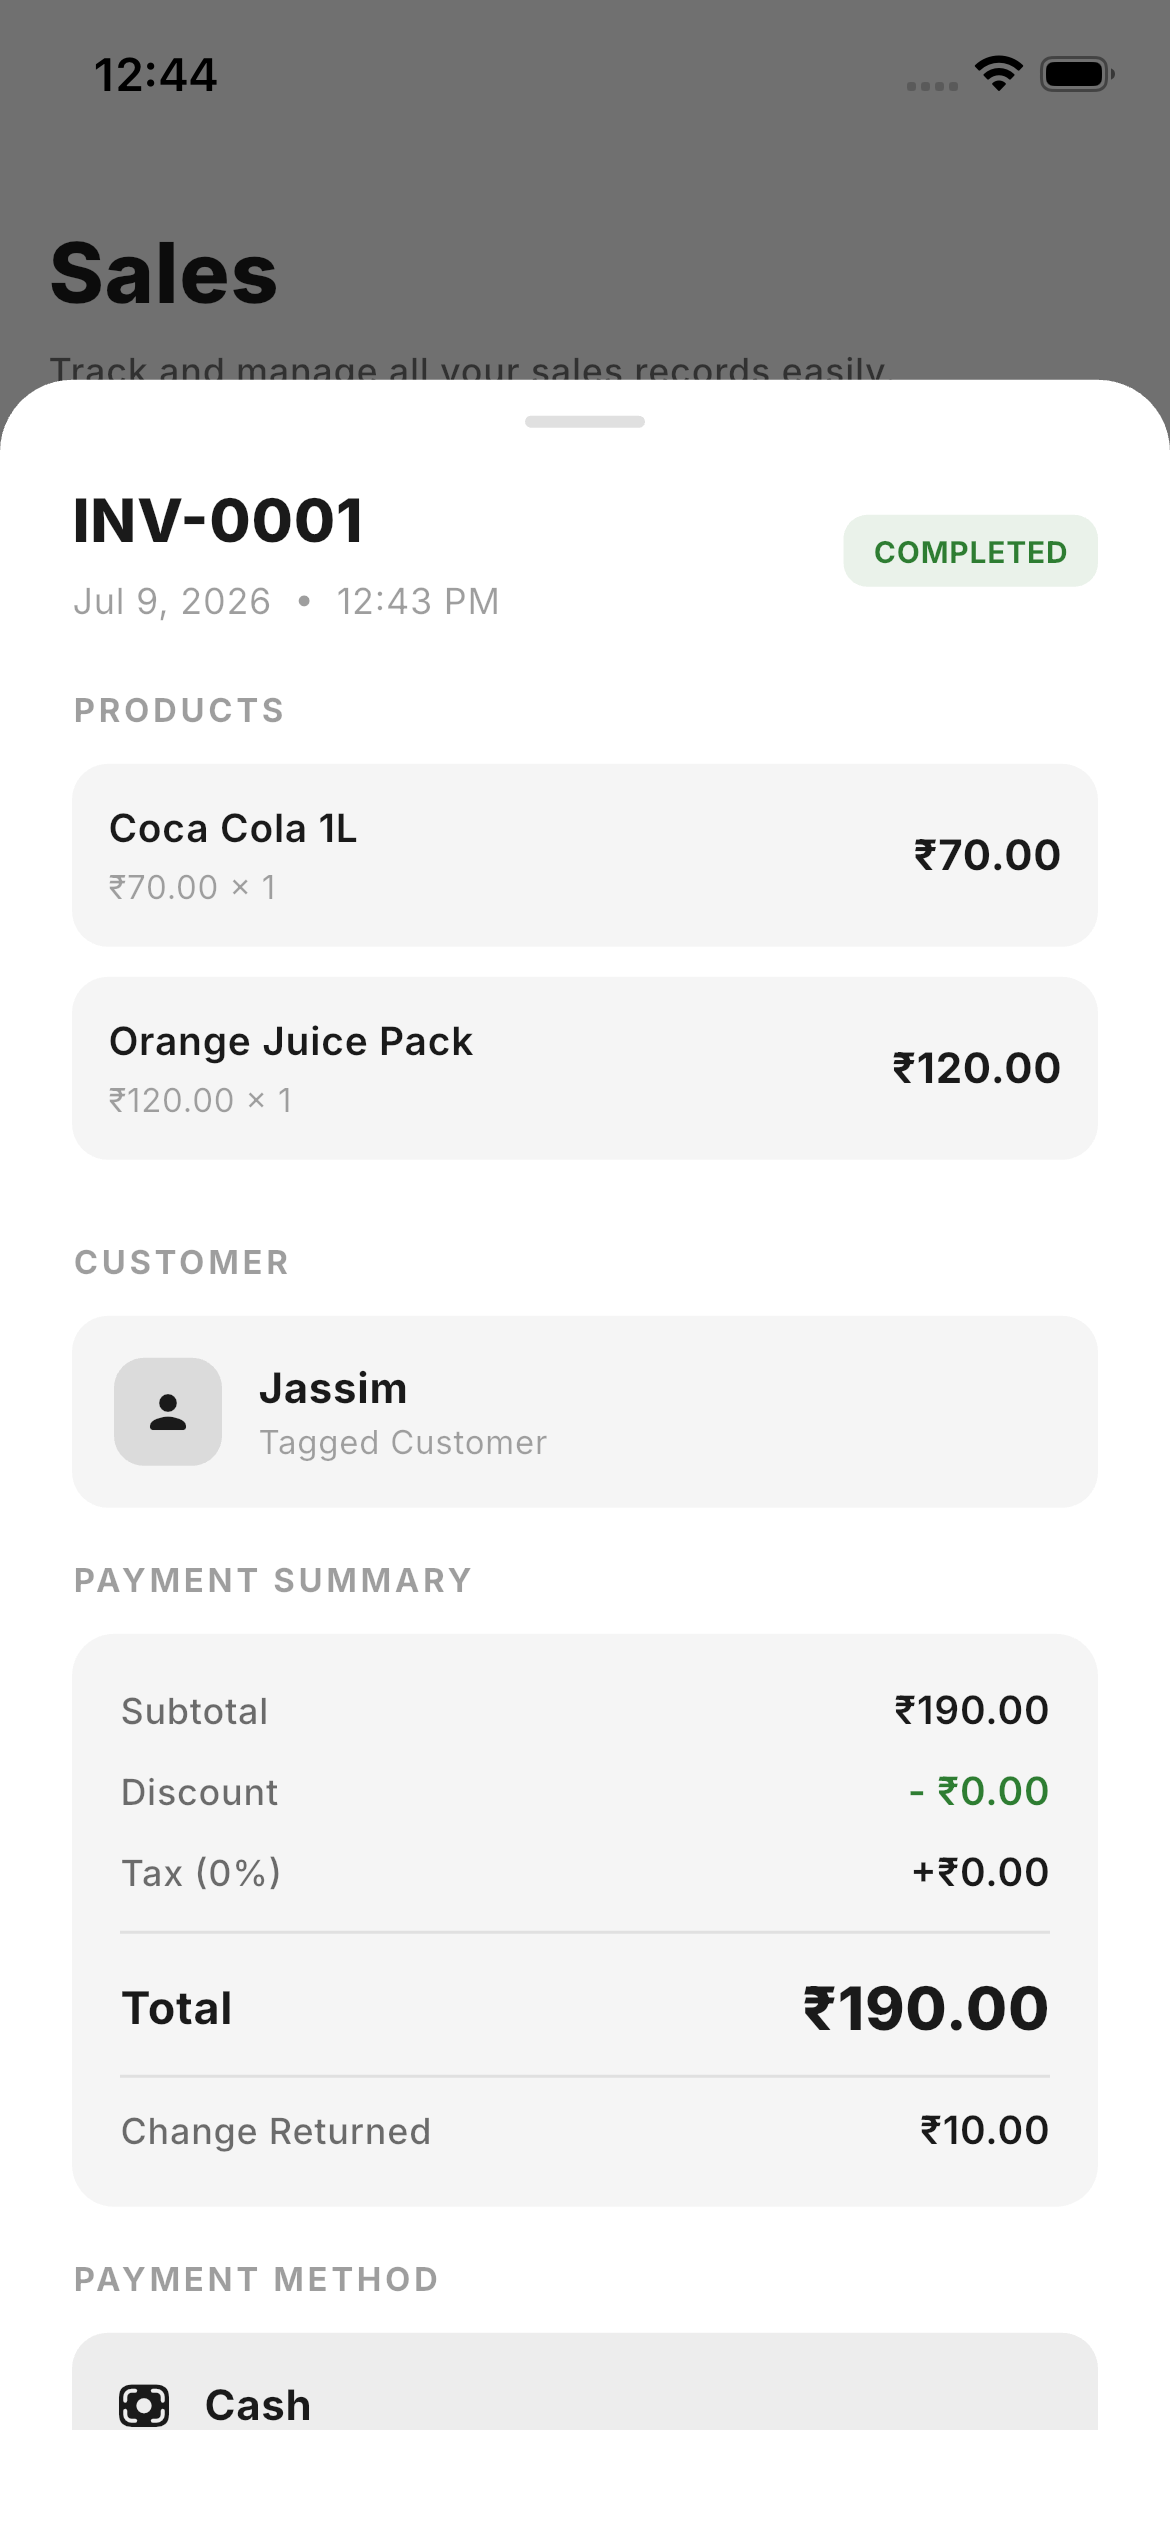The width and height of the screenshot is (1170, 2532).
Task: Tap the Tagged Customer subtitle
Action: (x=403, y=1442)
